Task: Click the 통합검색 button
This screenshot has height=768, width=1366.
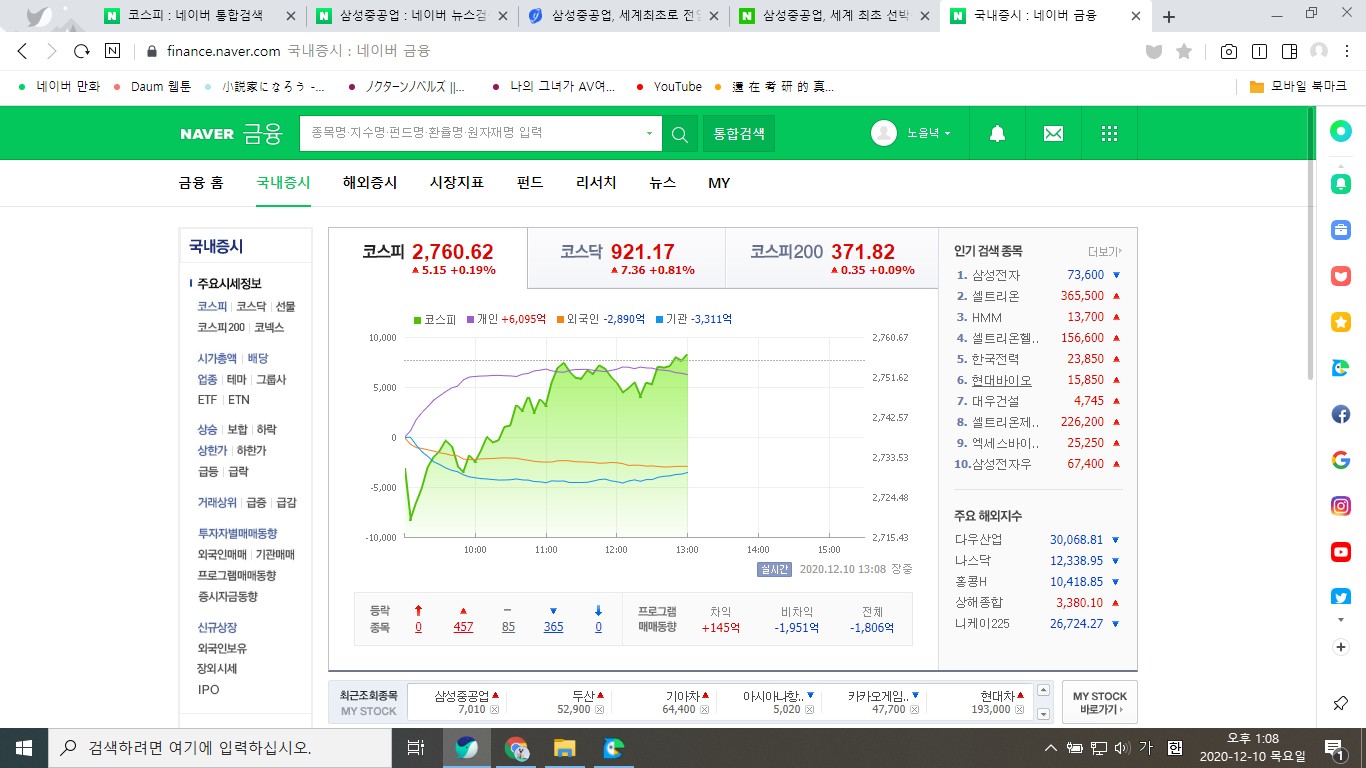Action: click(739, 133)
